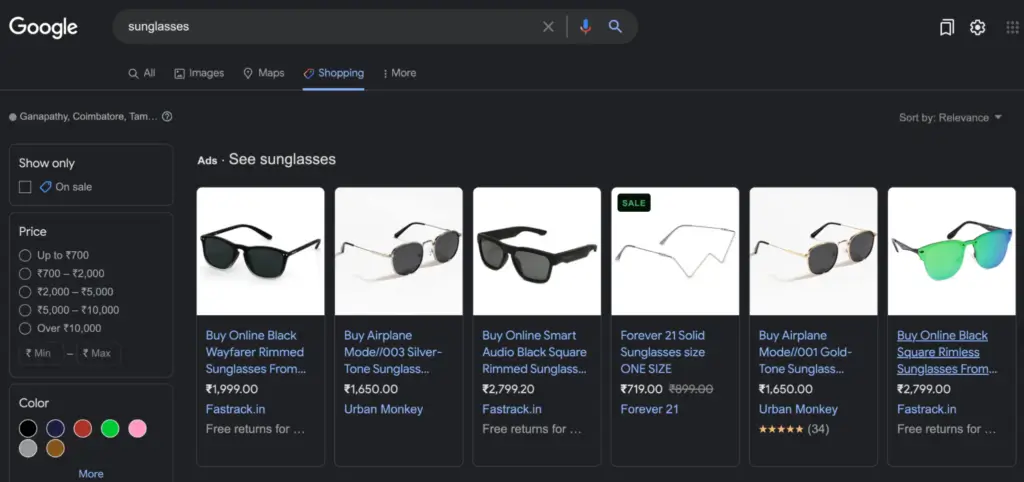Switch to the All results tab
The width and height of the screenshot is (1024, 482).
coord(142,73)
